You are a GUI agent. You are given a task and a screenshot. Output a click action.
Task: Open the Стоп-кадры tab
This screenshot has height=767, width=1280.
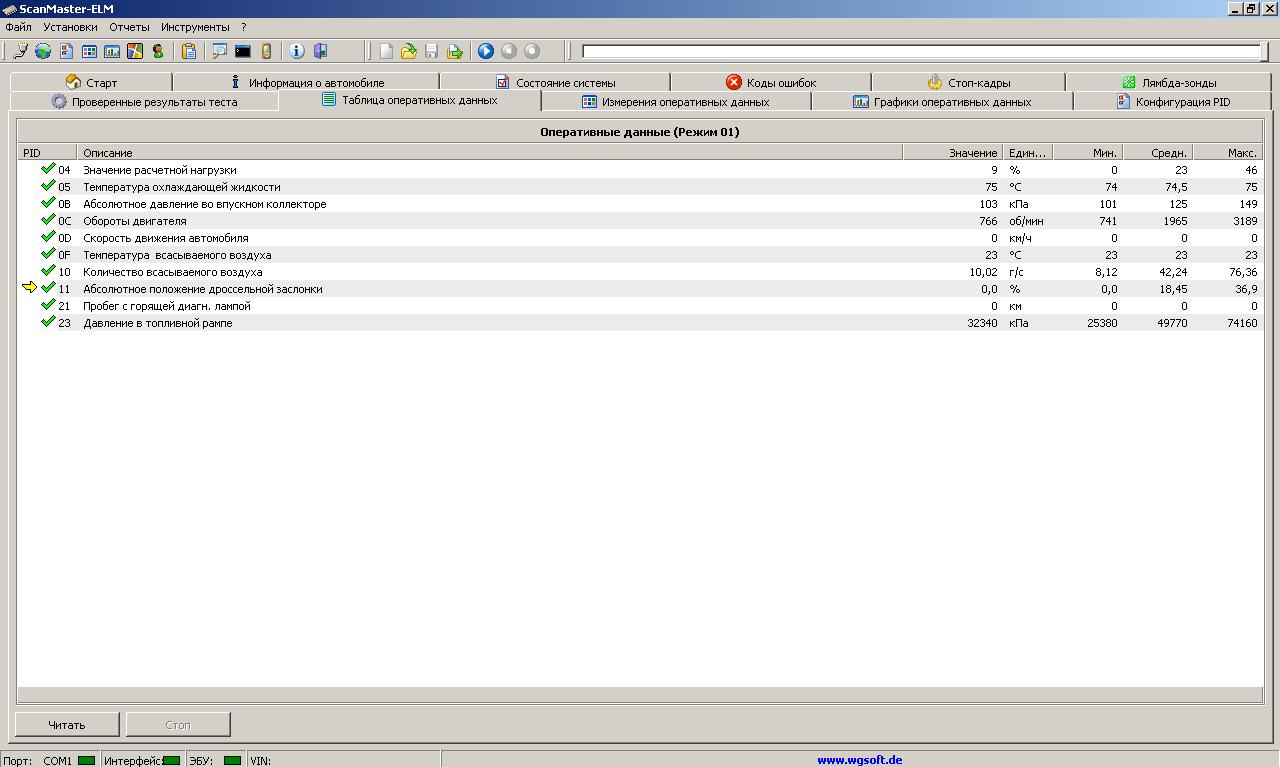pos(968,82)
